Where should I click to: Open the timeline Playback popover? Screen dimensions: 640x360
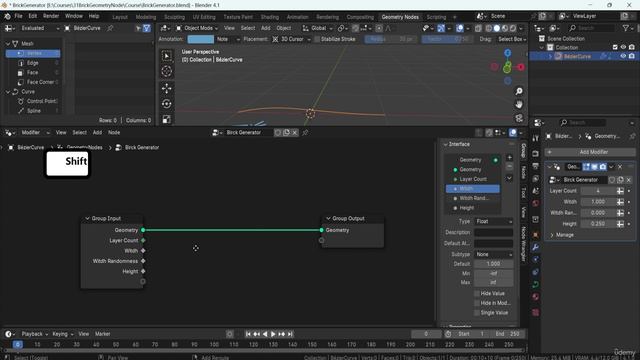[x=35, y=334]
